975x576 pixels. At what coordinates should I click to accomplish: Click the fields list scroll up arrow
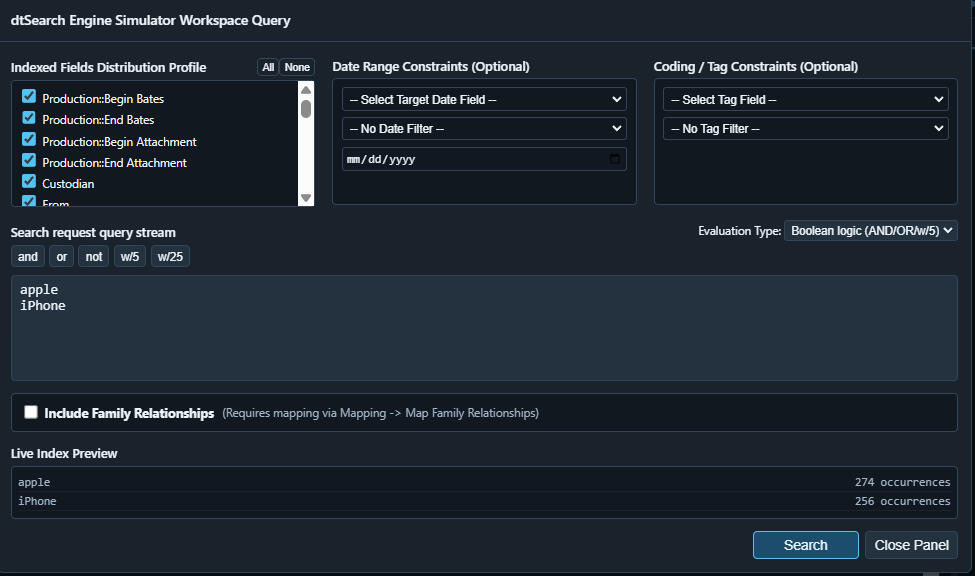[x=306, y=90]
